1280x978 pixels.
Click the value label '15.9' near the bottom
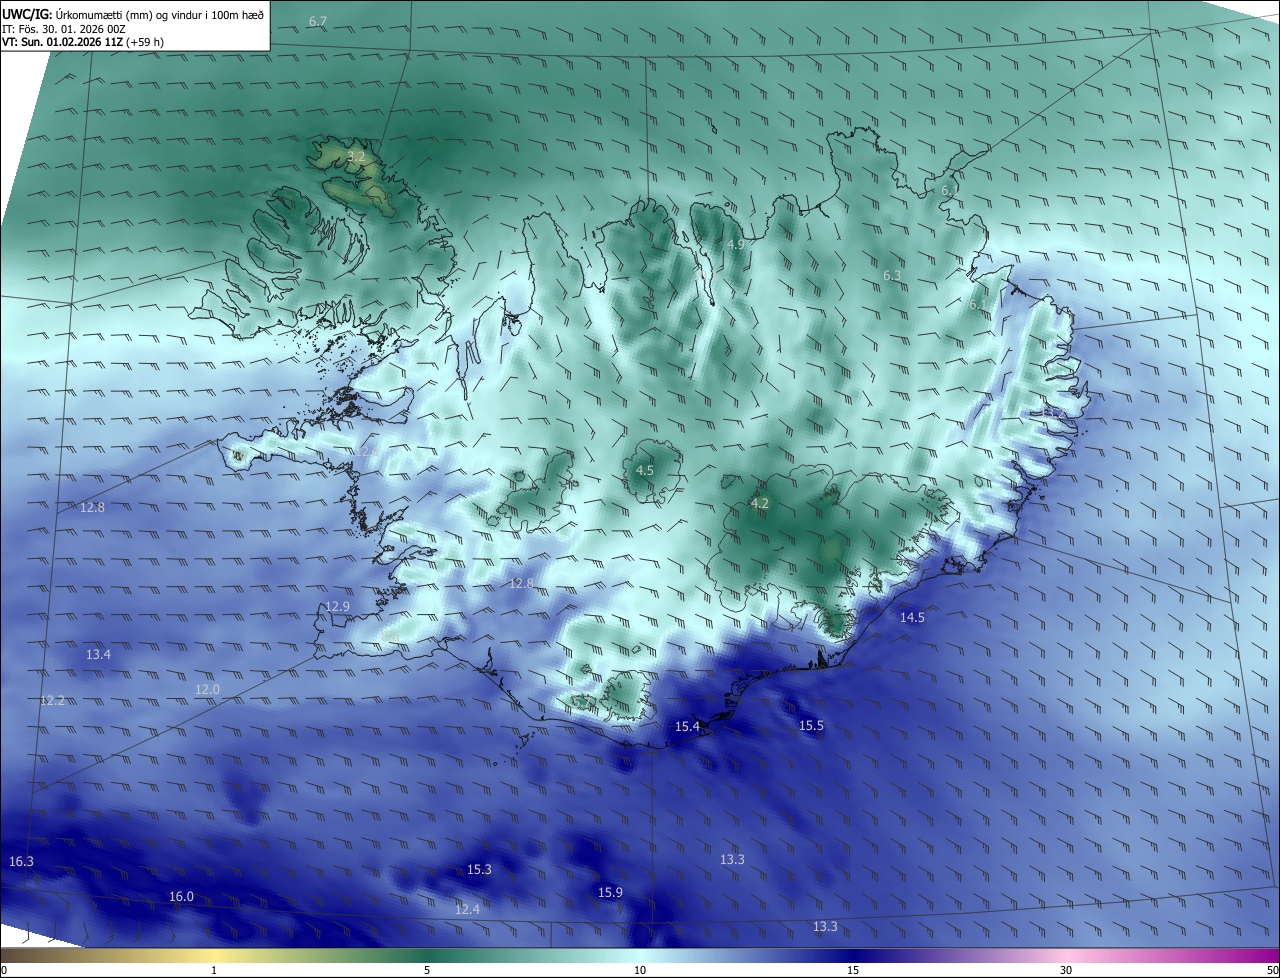tap(610, 892)
